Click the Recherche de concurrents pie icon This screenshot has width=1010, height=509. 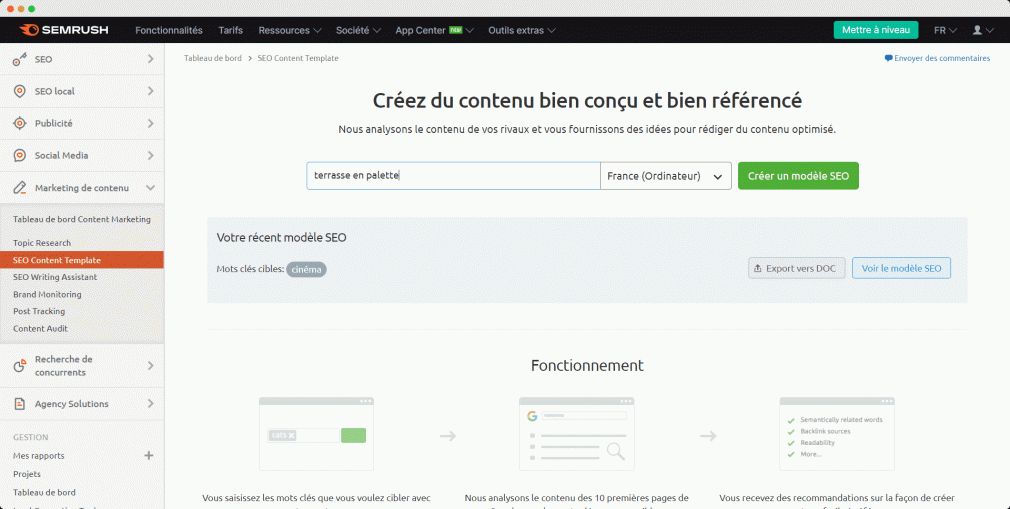point(20,366)
